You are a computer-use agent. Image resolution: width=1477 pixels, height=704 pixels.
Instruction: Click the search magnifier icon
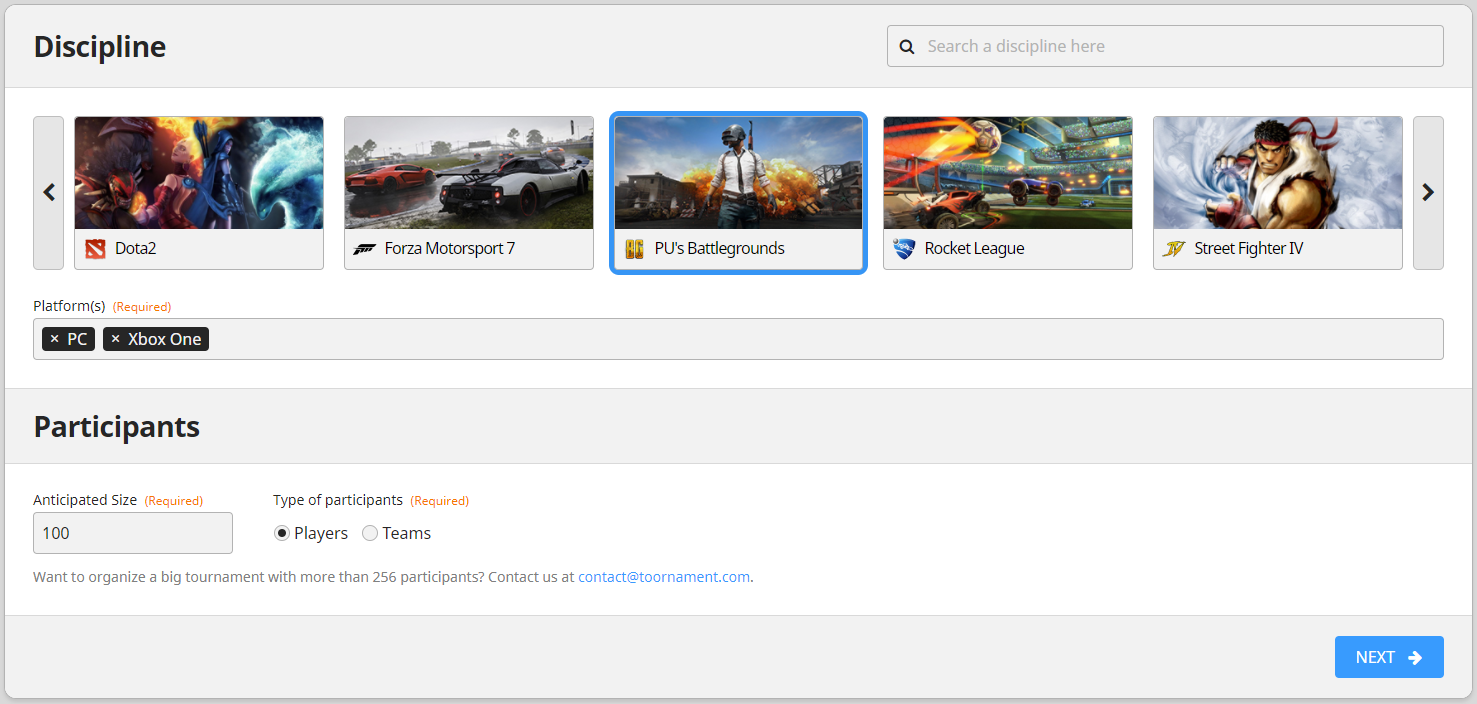tap(907, 46)
